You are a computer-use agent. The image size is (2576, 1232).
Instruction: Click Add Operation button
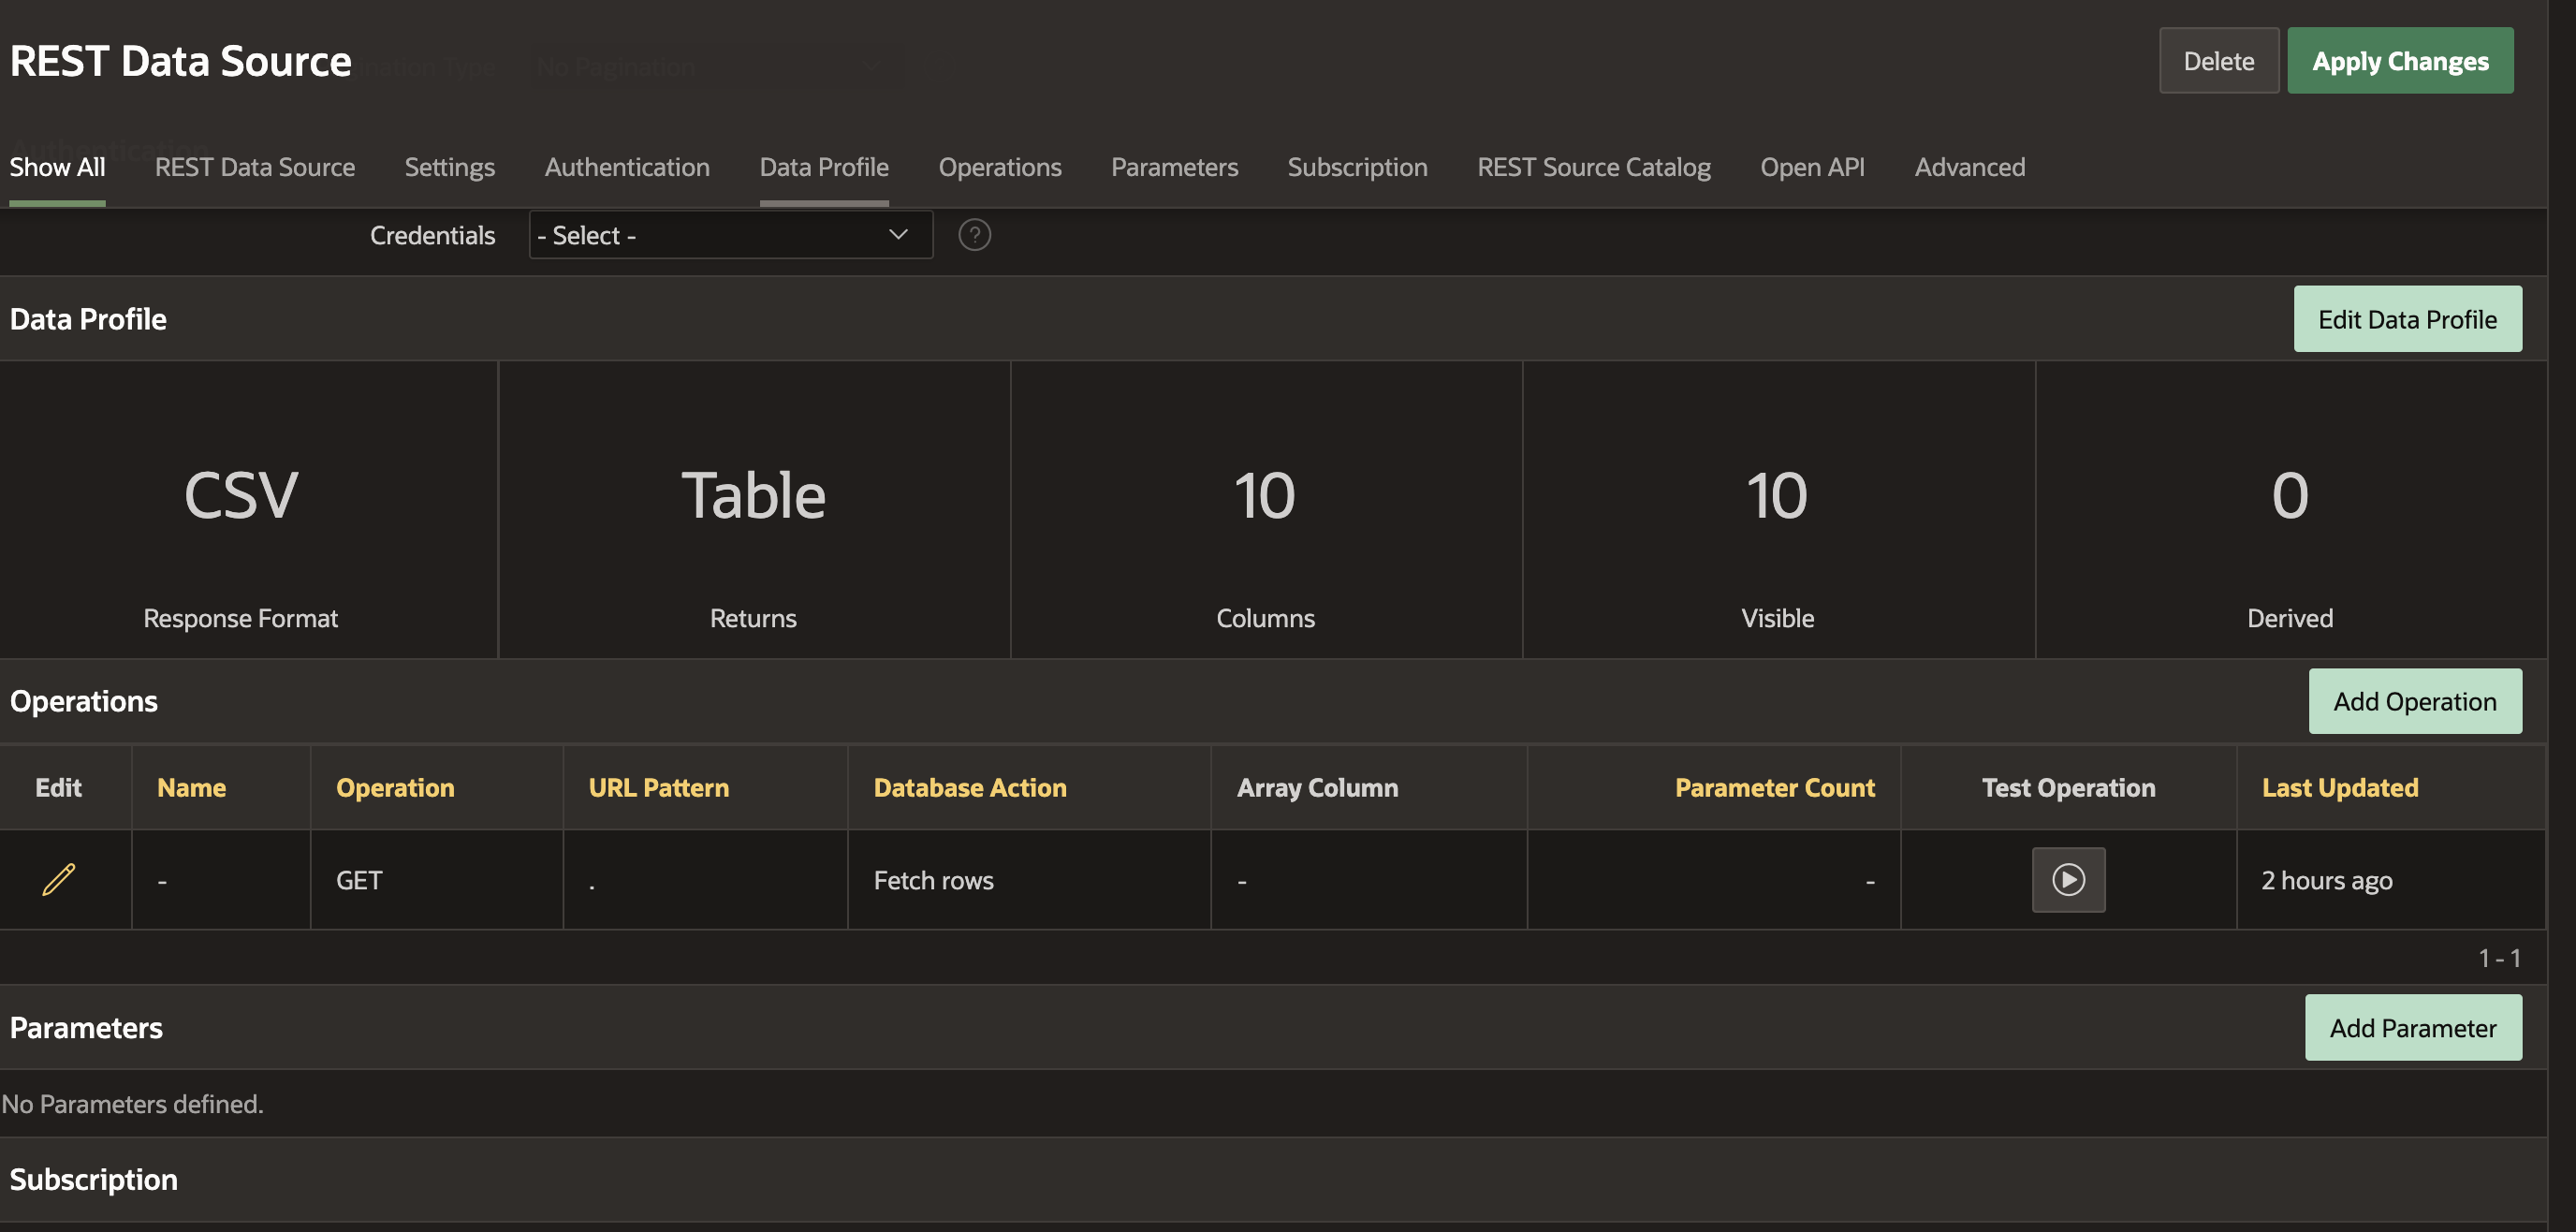[x=2413, y=701]
